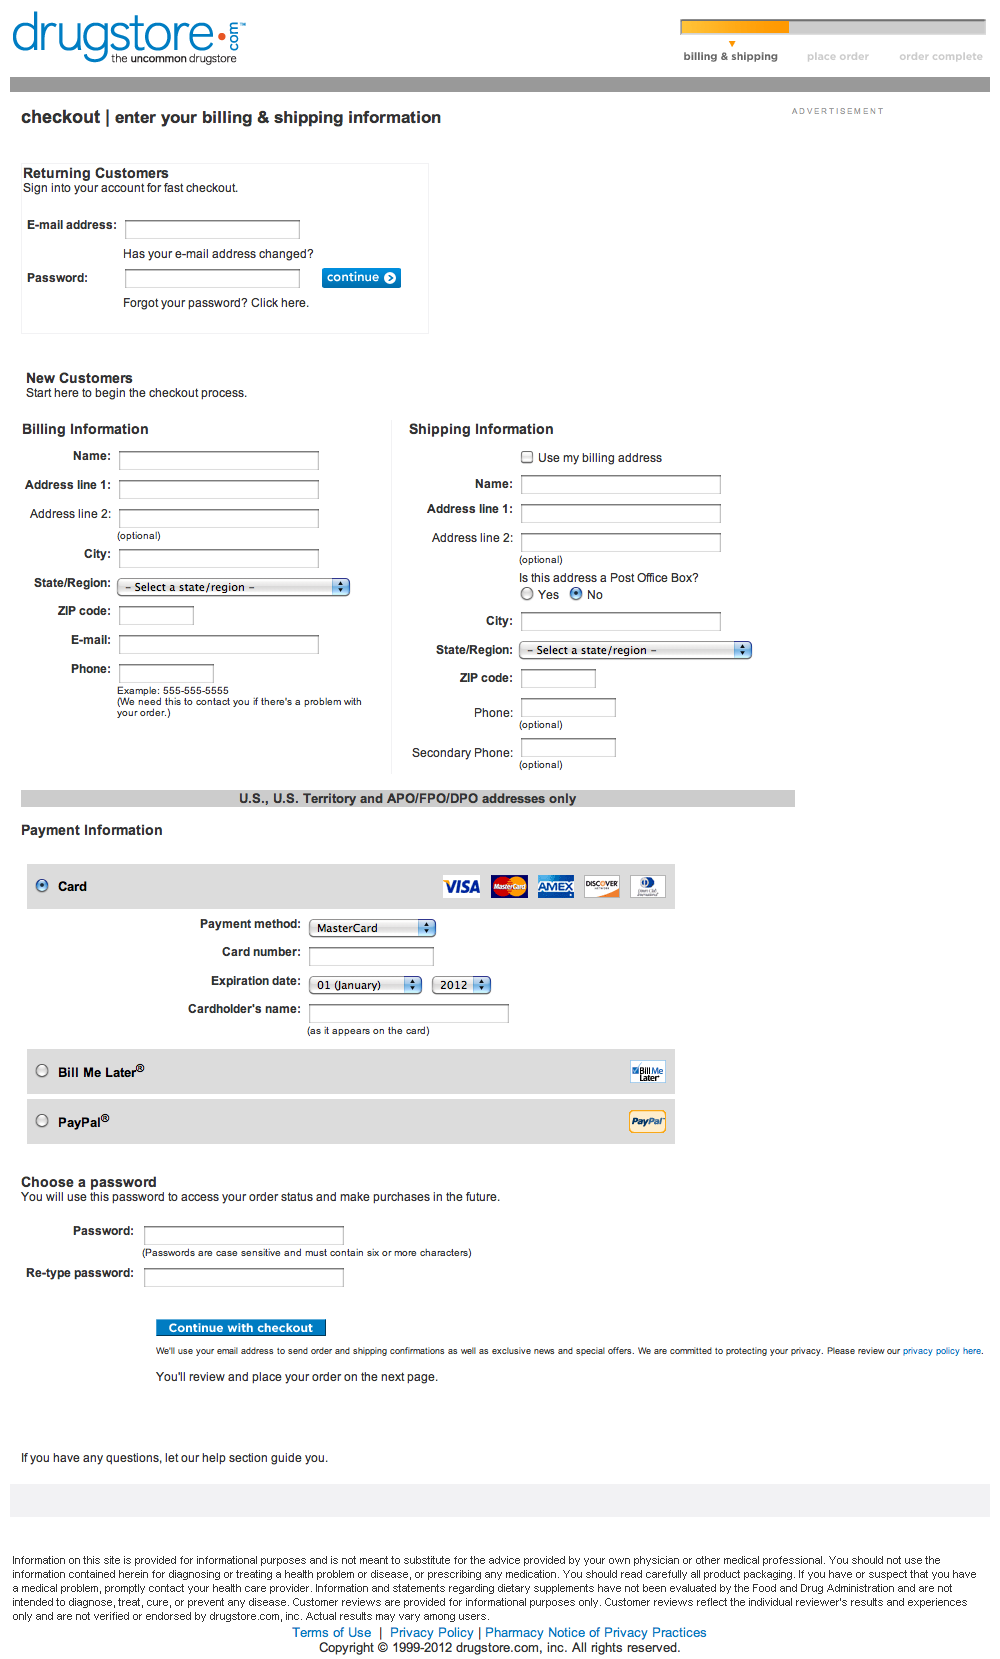1000x1659 pixels.
Task: Focus the billing Name field
Action: point(219,460)
